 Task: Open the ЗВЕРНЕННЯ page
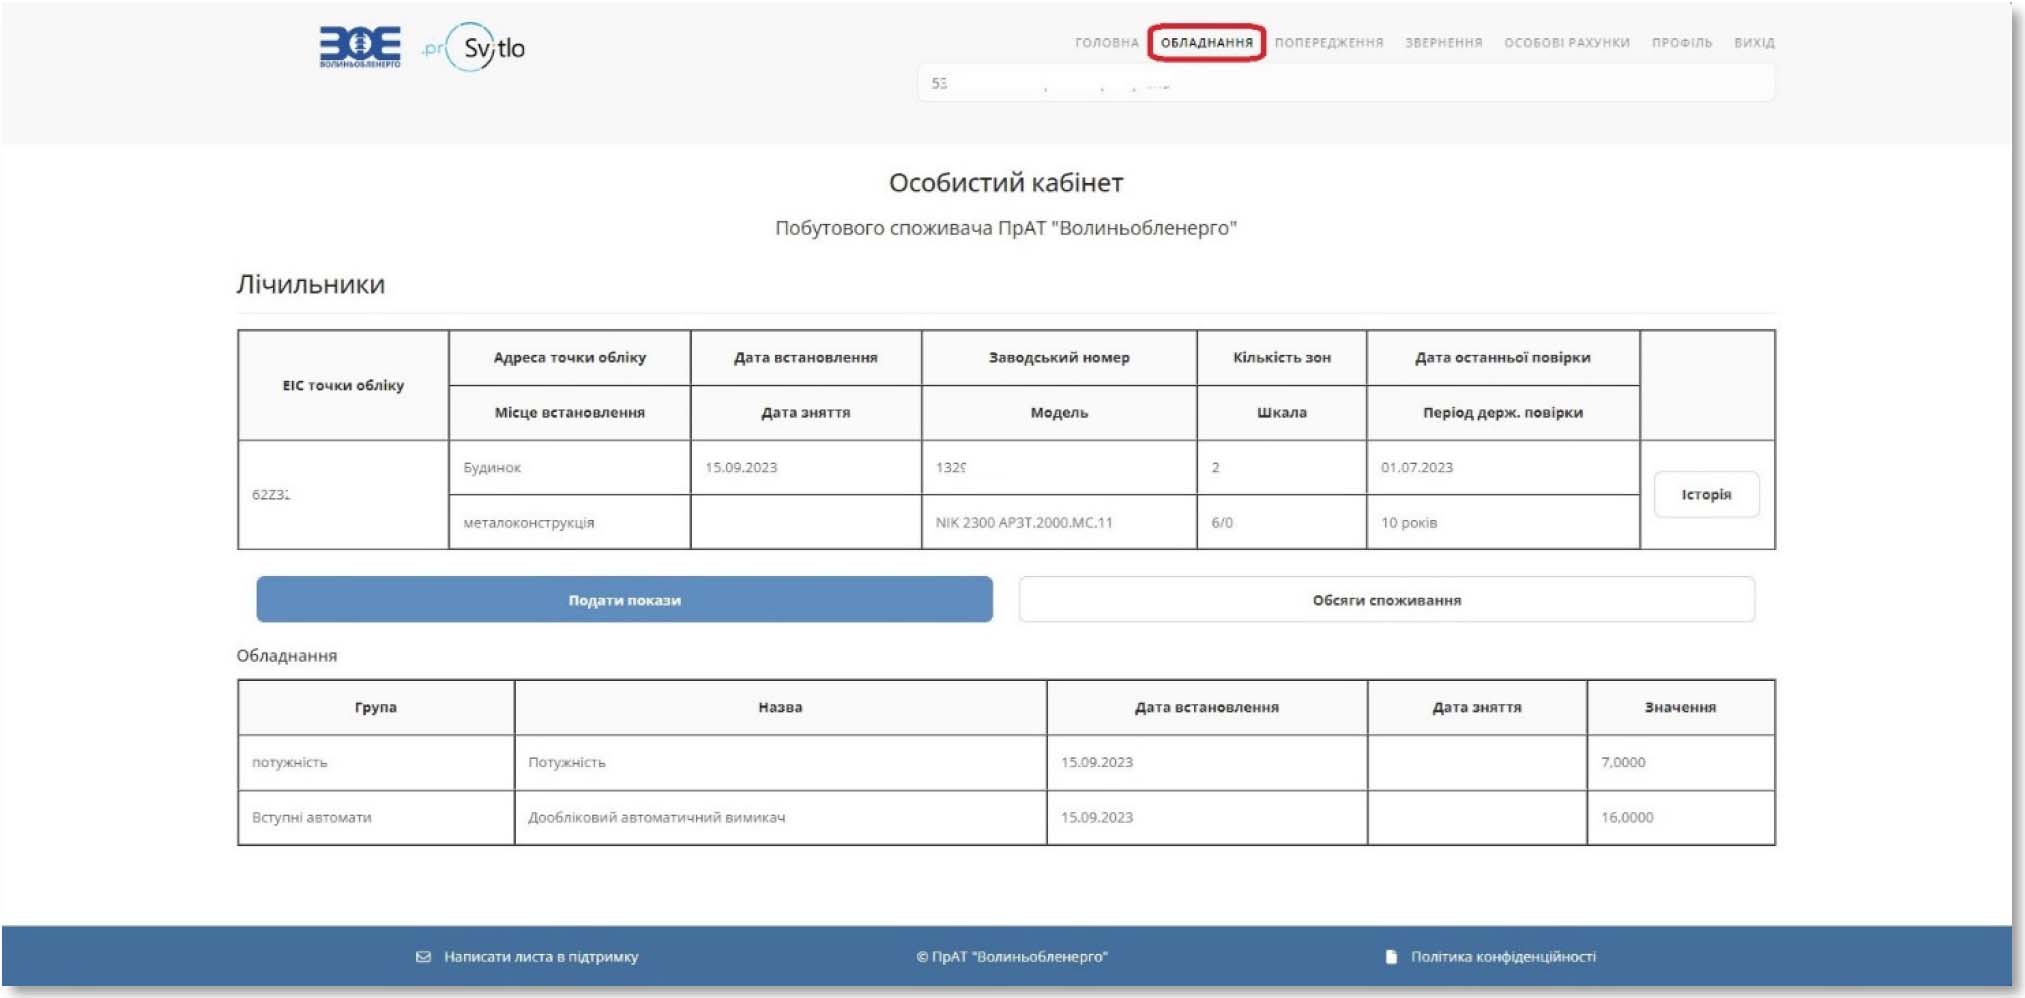pyautogui.click(x=1443, y=43)
